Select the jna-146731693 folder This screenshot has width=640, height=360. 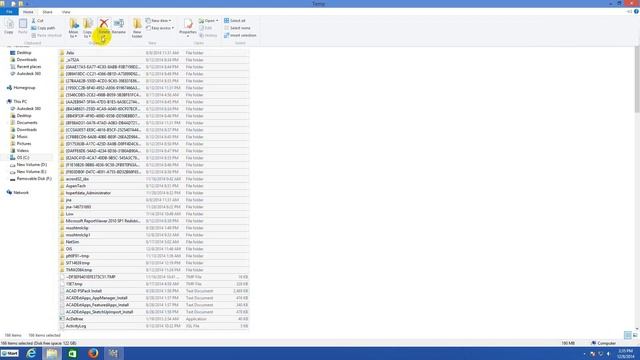click(154, 207)
